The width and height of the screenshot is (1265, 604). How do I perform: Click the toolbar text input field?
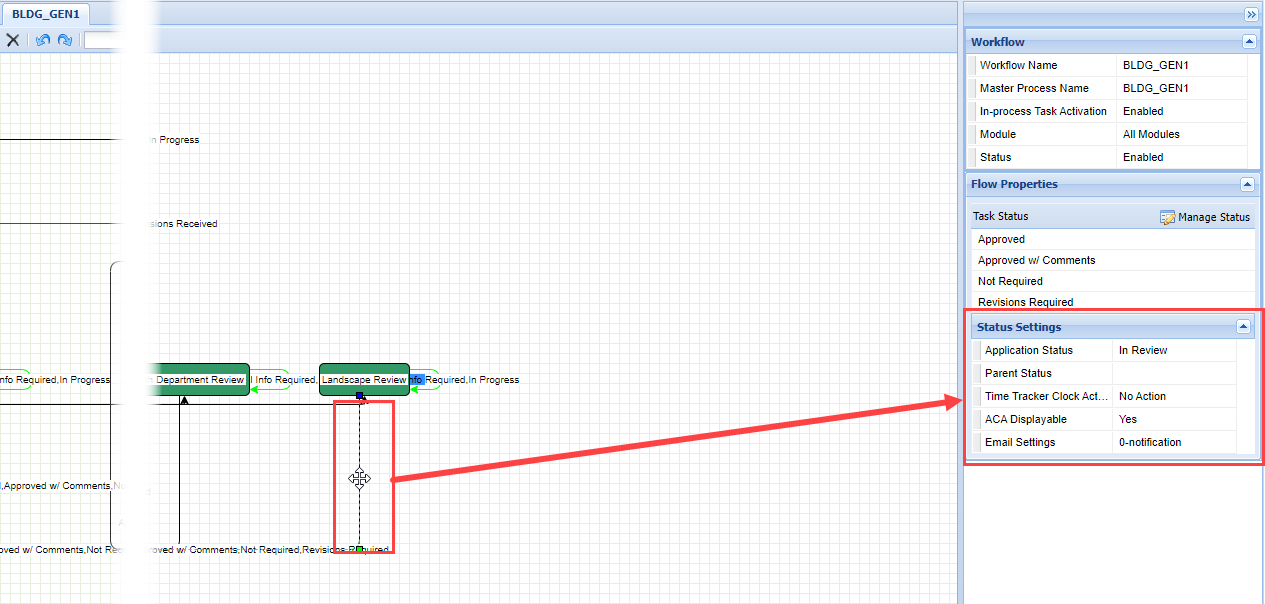(105, 40)
